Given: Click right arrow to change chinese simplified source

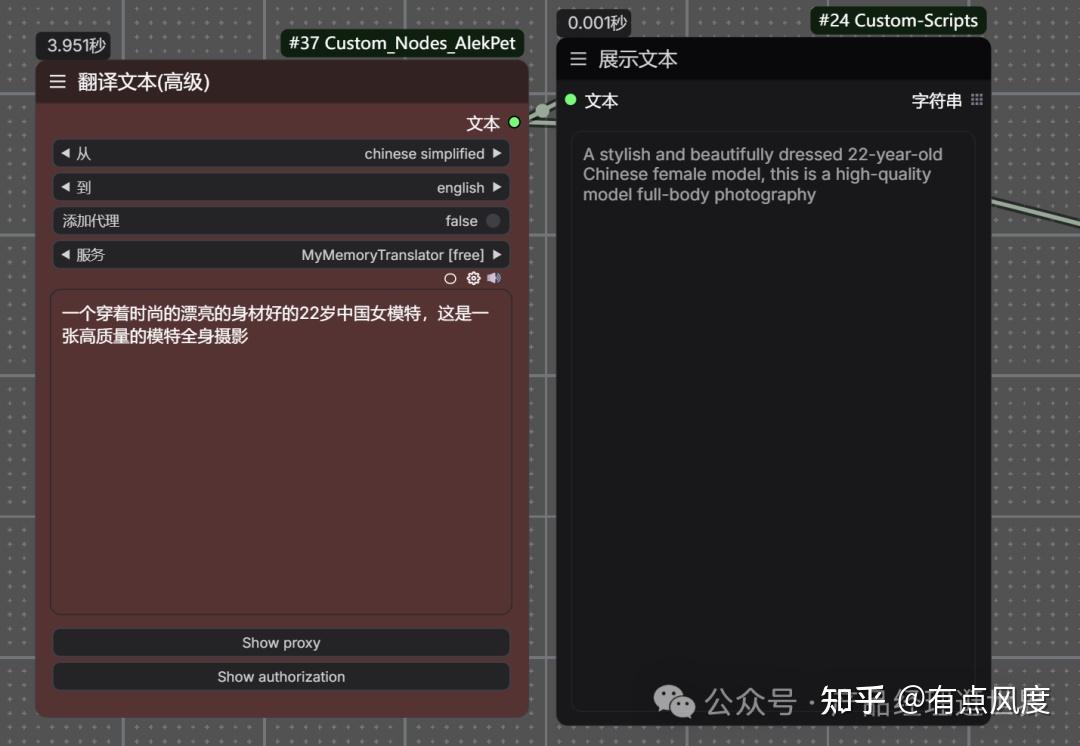Looking at the screenshot, I should tap(497, 153).
